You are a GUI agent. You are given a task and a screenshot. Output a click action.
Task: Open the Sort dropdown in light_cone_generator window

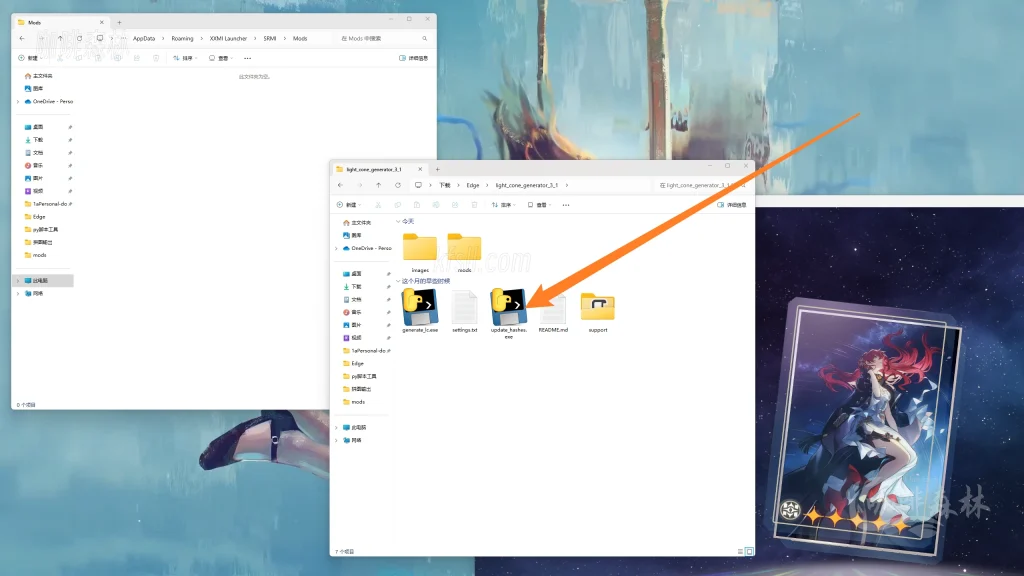[x=502, y=204]
